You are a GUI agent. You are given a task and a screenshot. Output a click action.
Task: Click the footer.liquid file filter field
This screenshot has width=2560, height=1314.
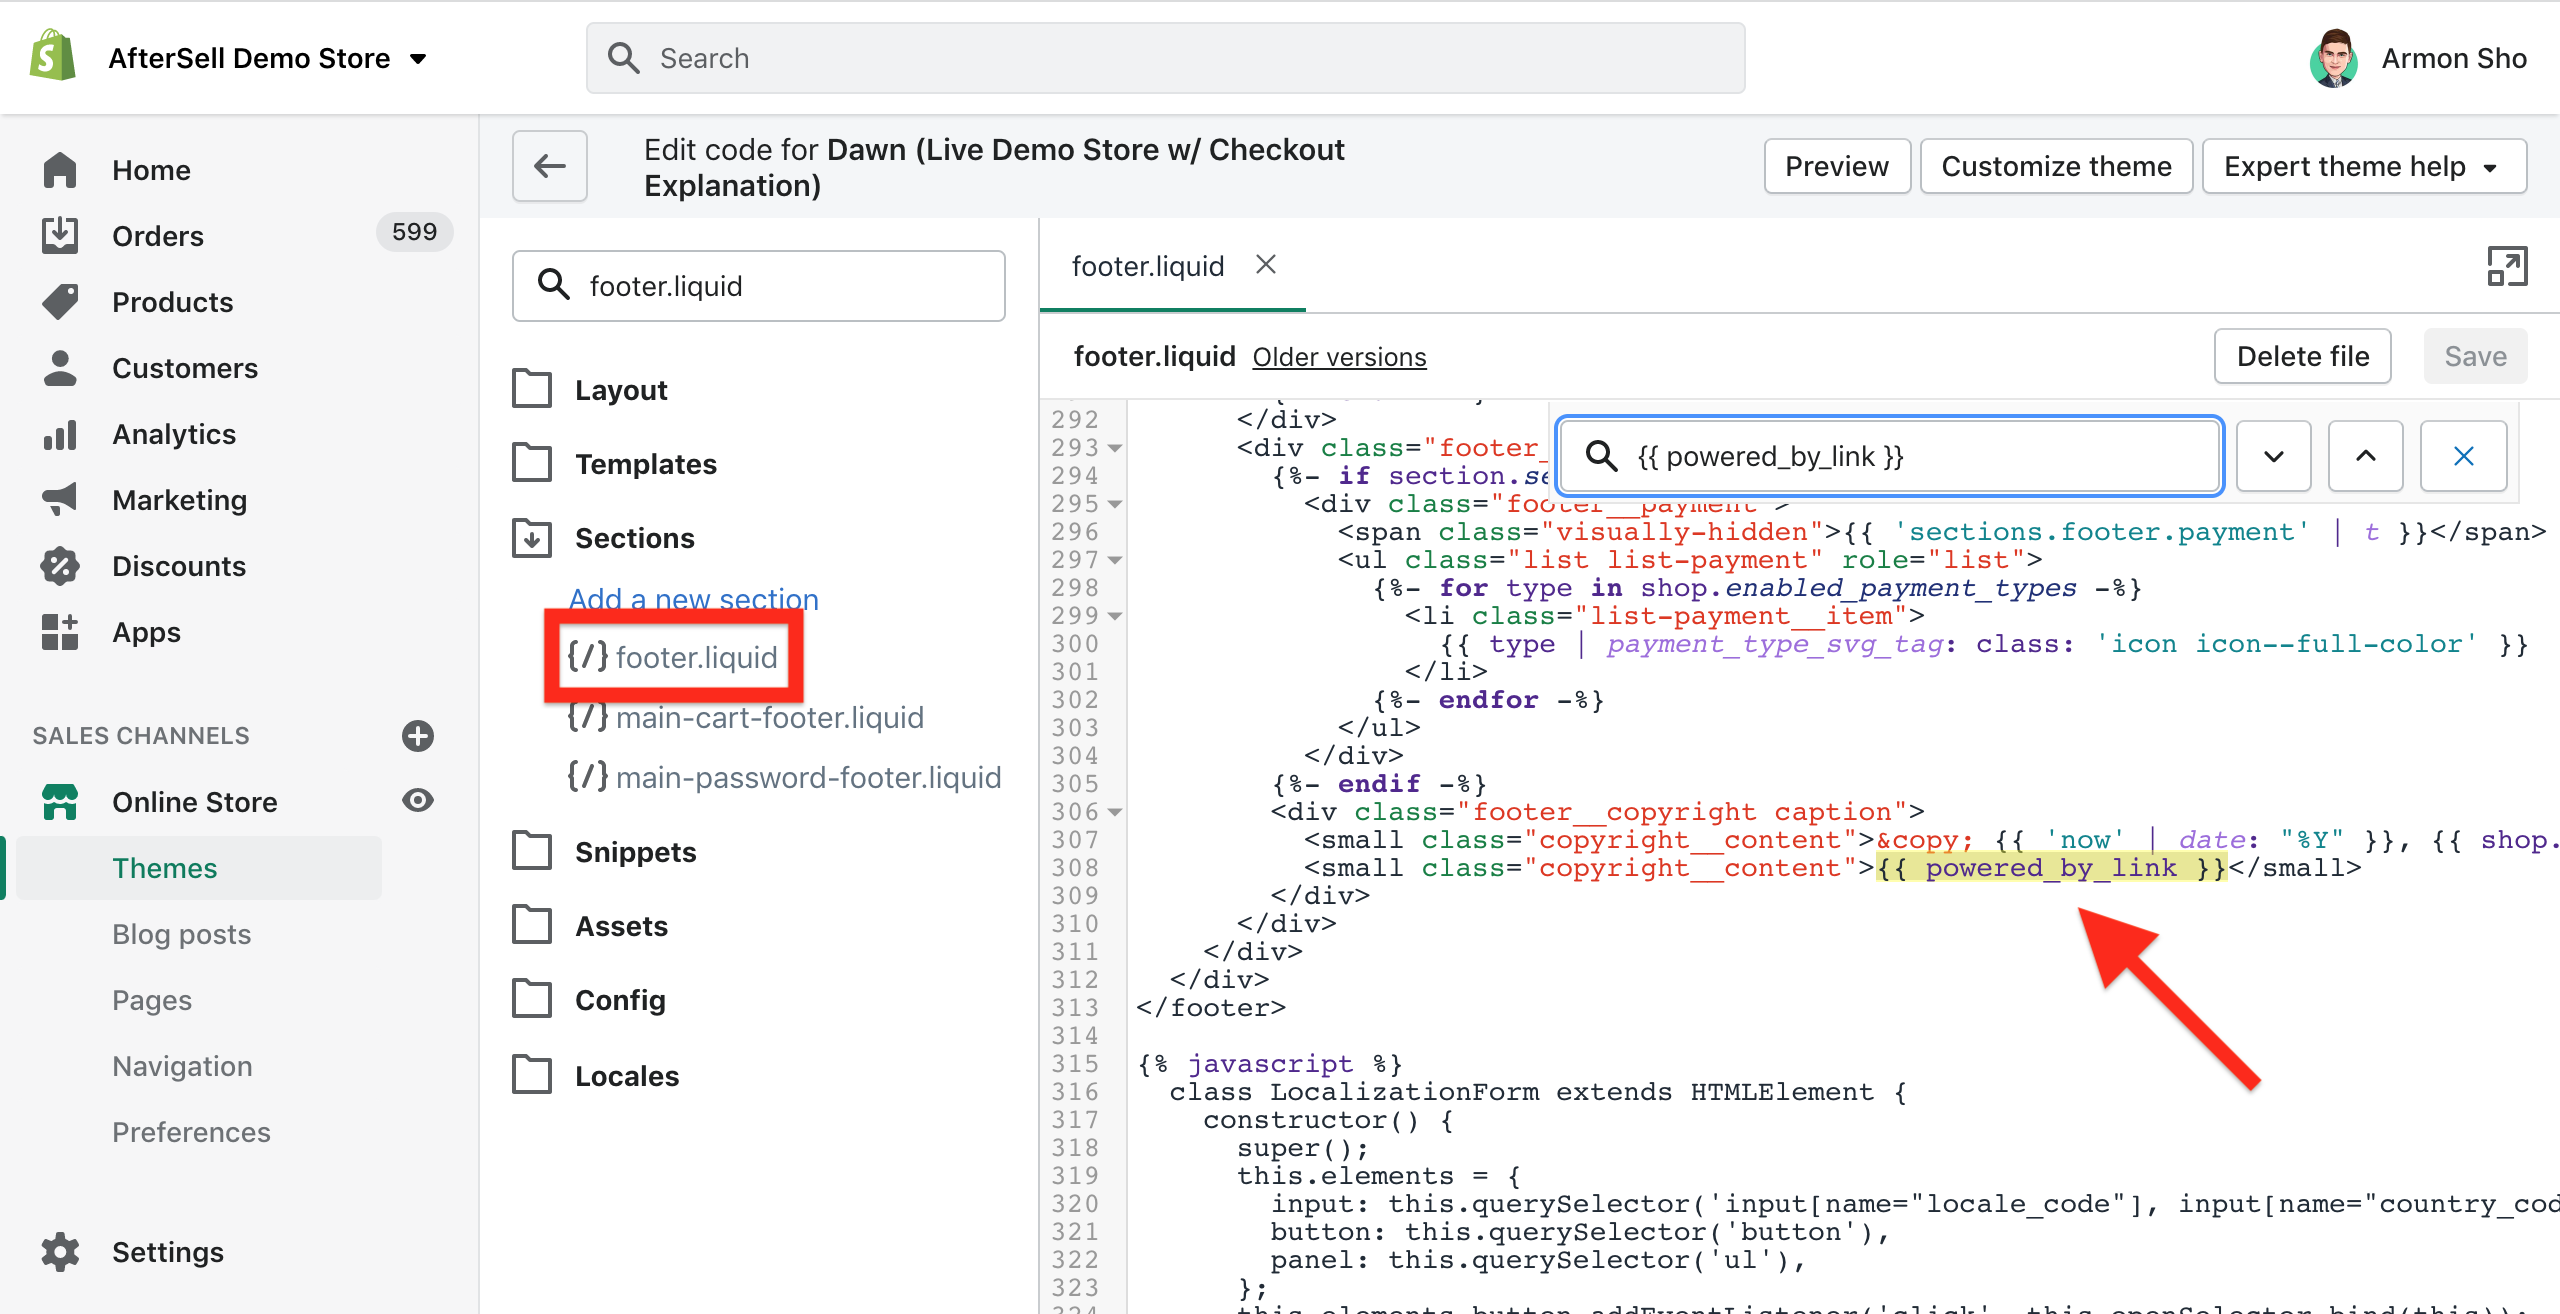pos(760,286)
